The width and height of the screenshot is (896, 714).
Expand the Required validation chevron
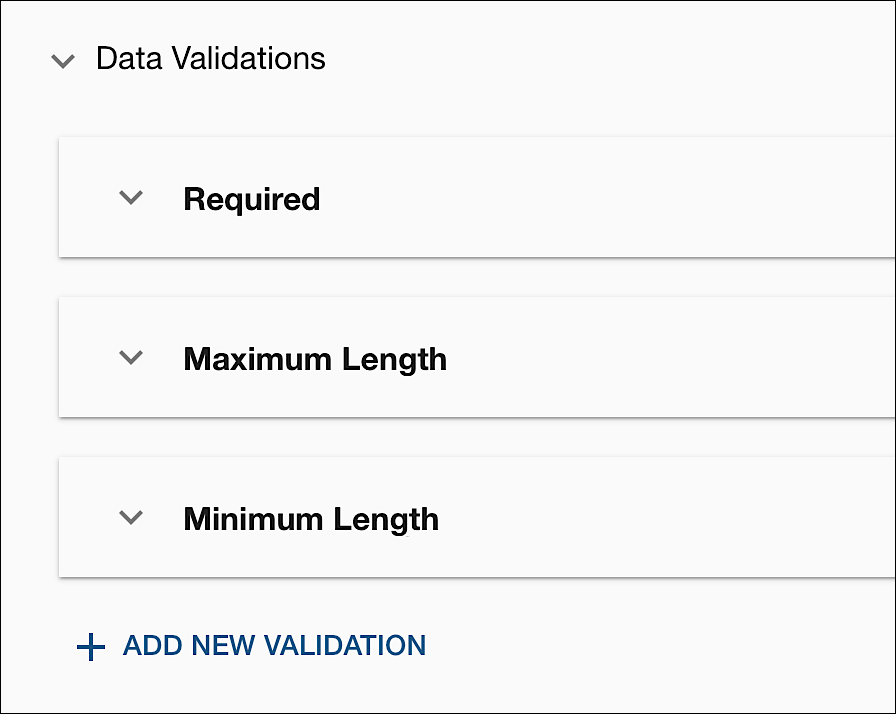pos(131,198)
